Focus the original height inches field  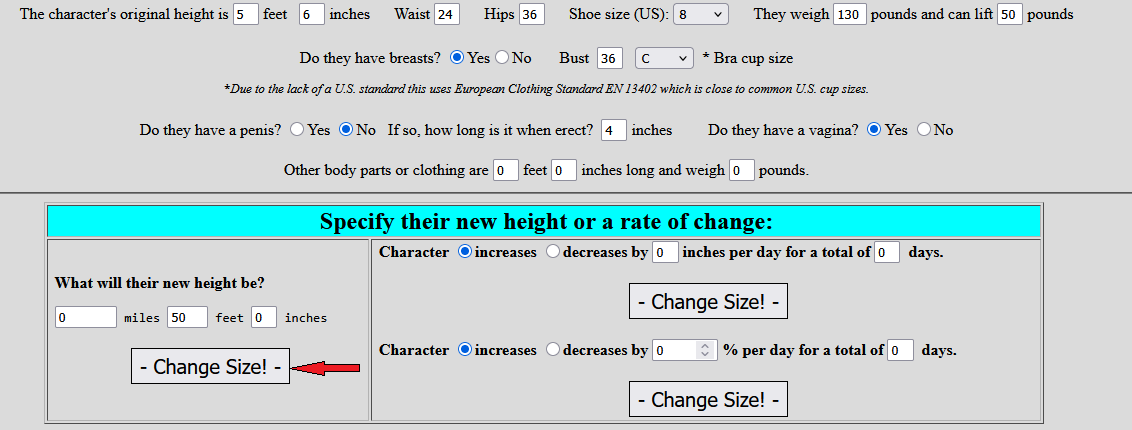pyautogui.click(x=312, y=14)
